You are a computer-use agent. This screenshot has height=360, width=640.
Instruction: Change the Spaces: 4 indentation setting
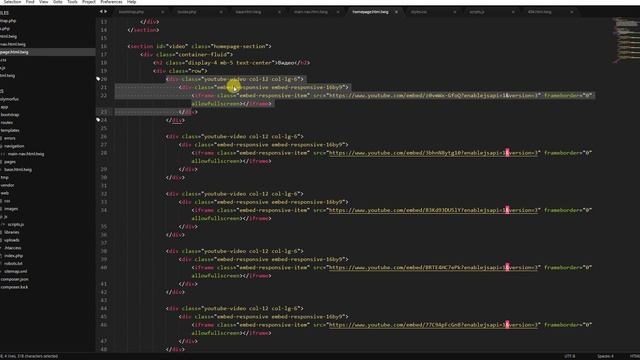[x=605, y=356]
